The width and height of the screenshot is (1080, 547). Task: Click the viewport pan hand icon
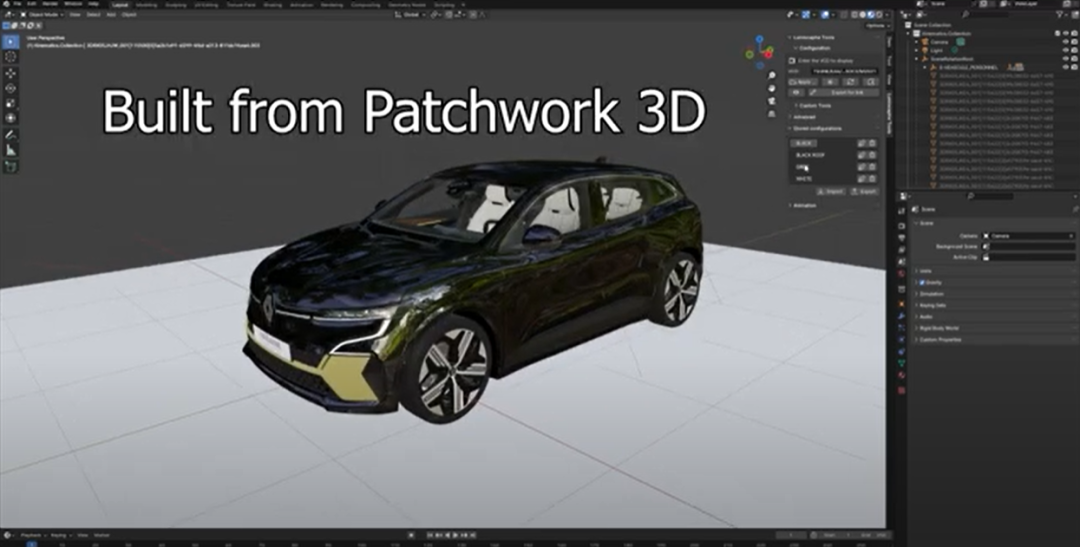pyautogui.click(x=772, y=88)
